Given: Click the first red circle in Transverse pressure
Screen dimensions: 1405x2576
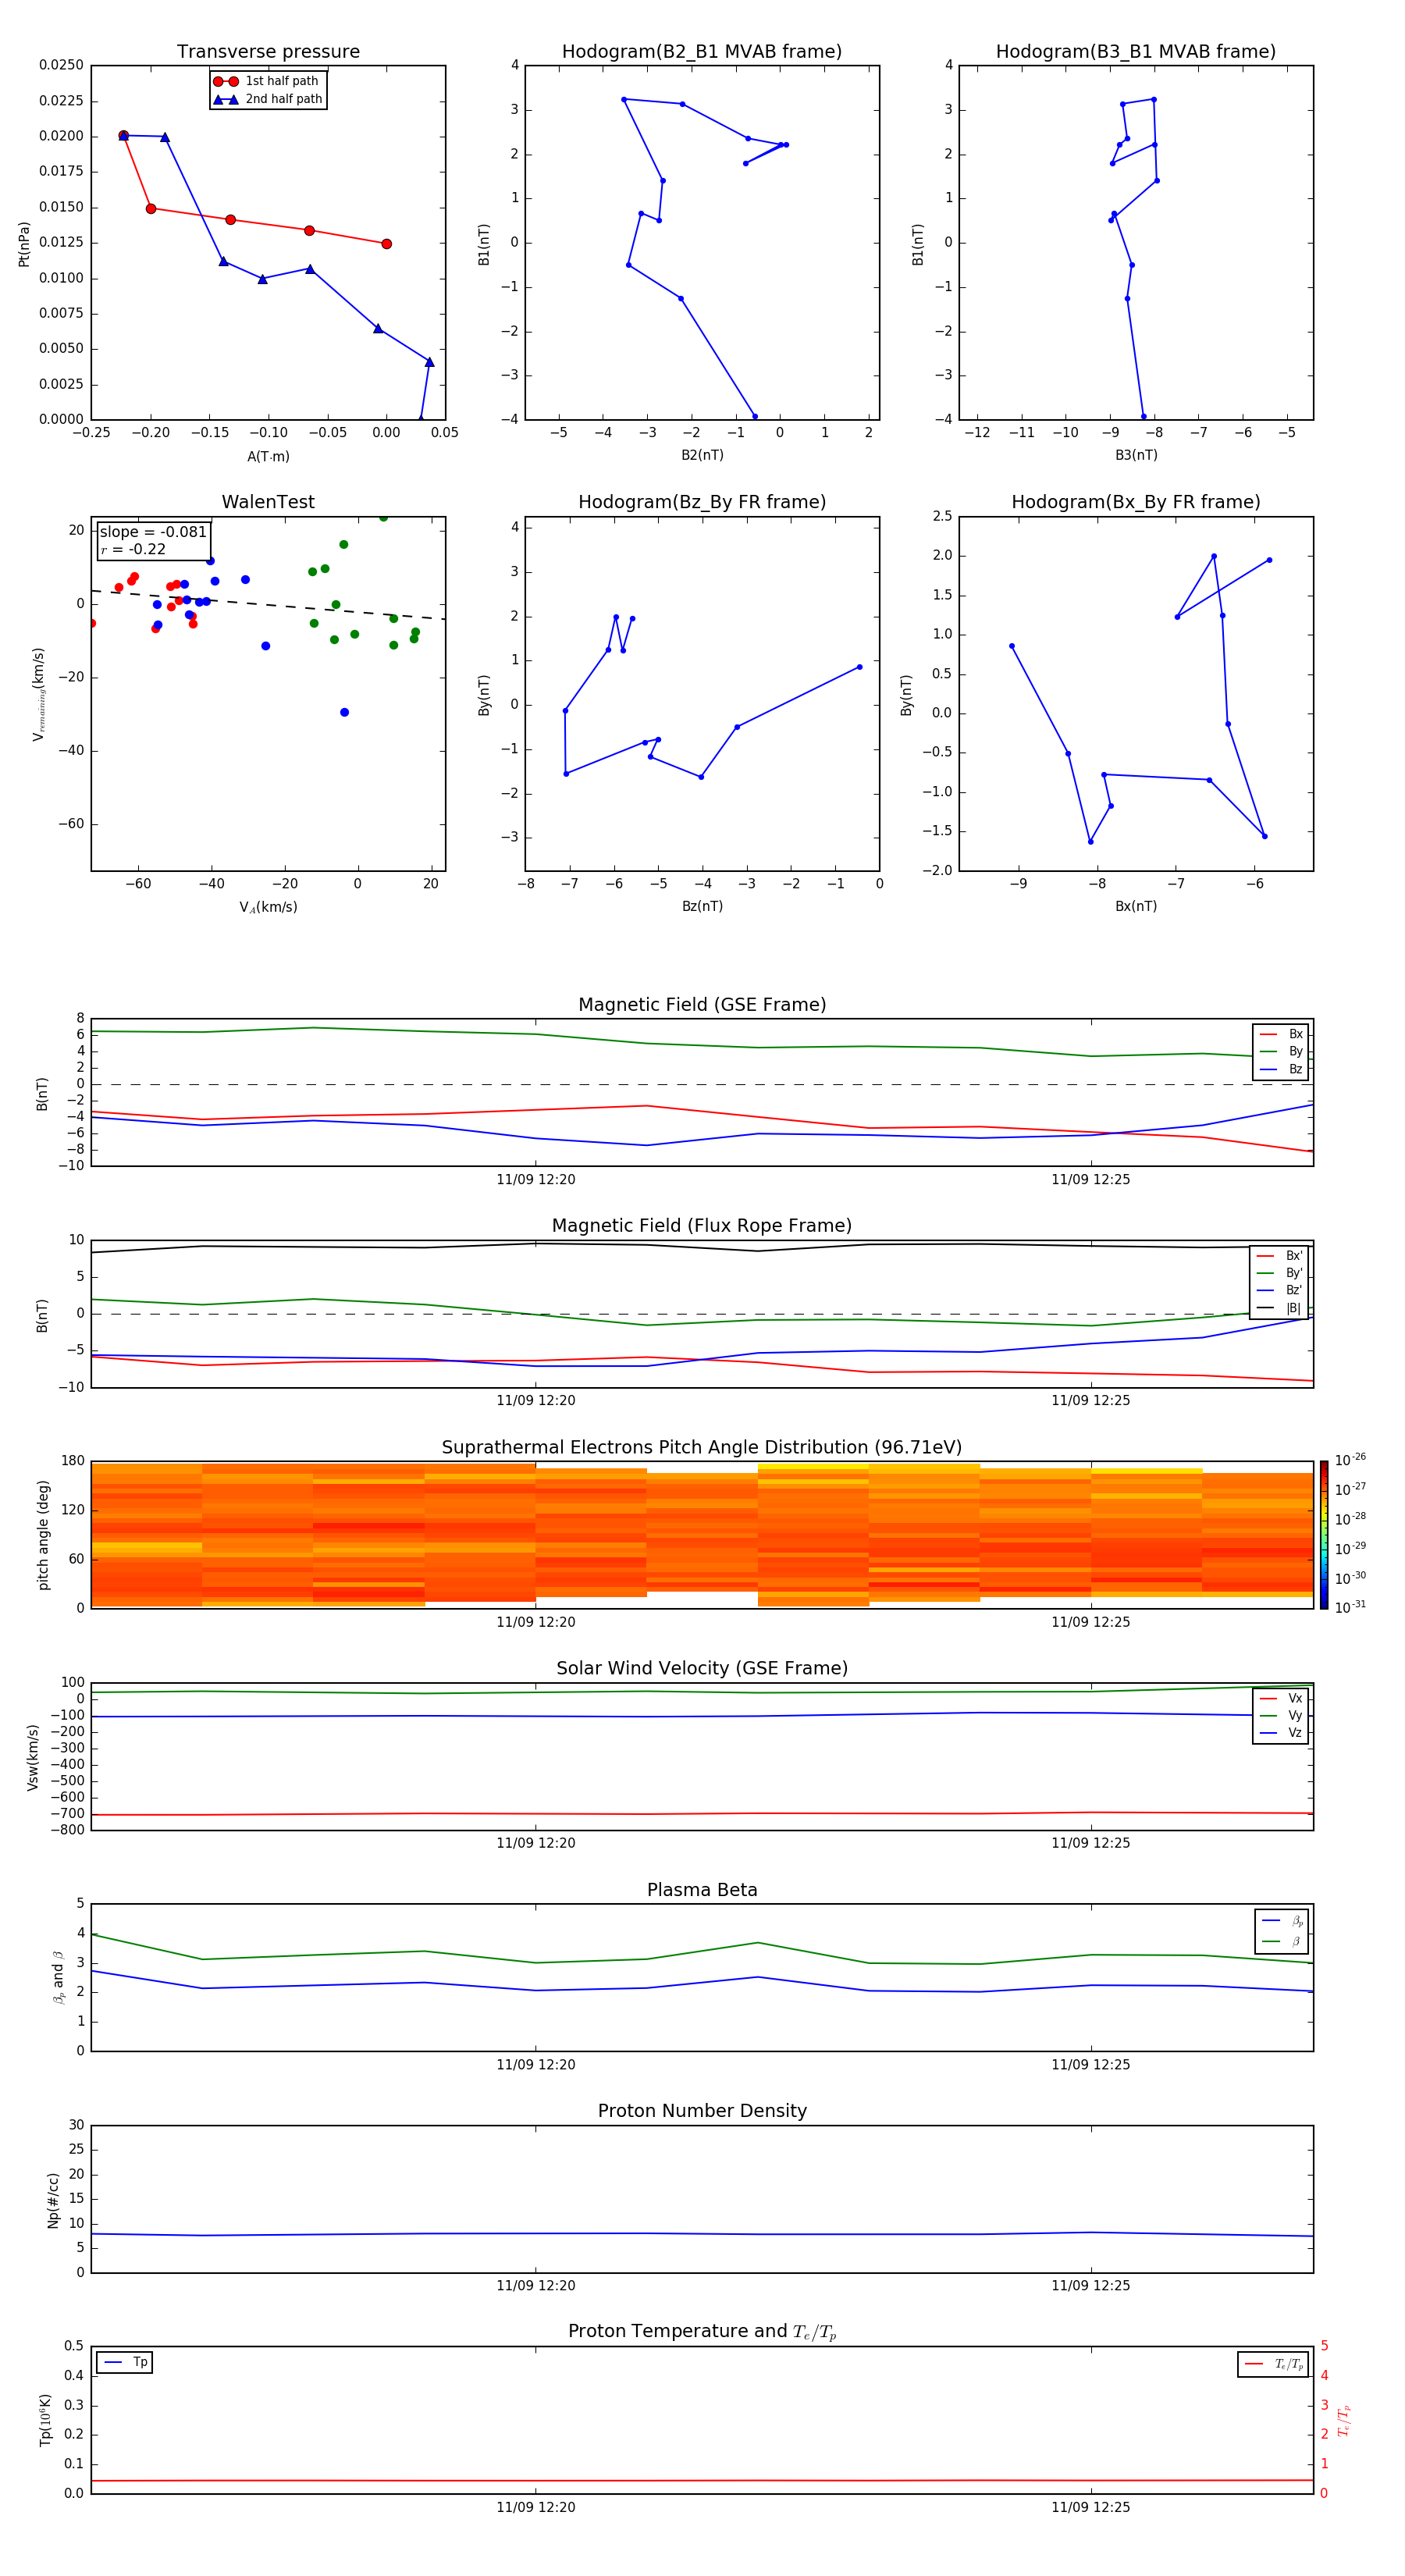Looking at the screenshot, I should click(x=123, y=135).
